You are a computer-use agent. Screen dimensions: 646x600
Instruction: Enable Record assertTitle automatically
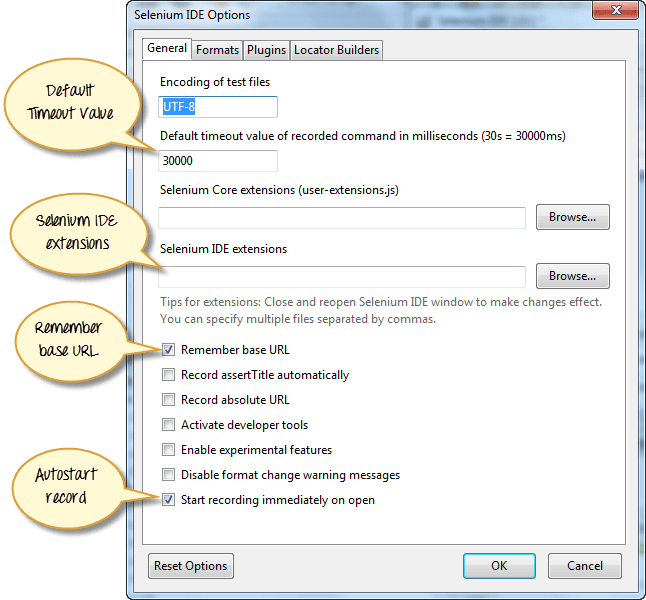click(169, 375)
